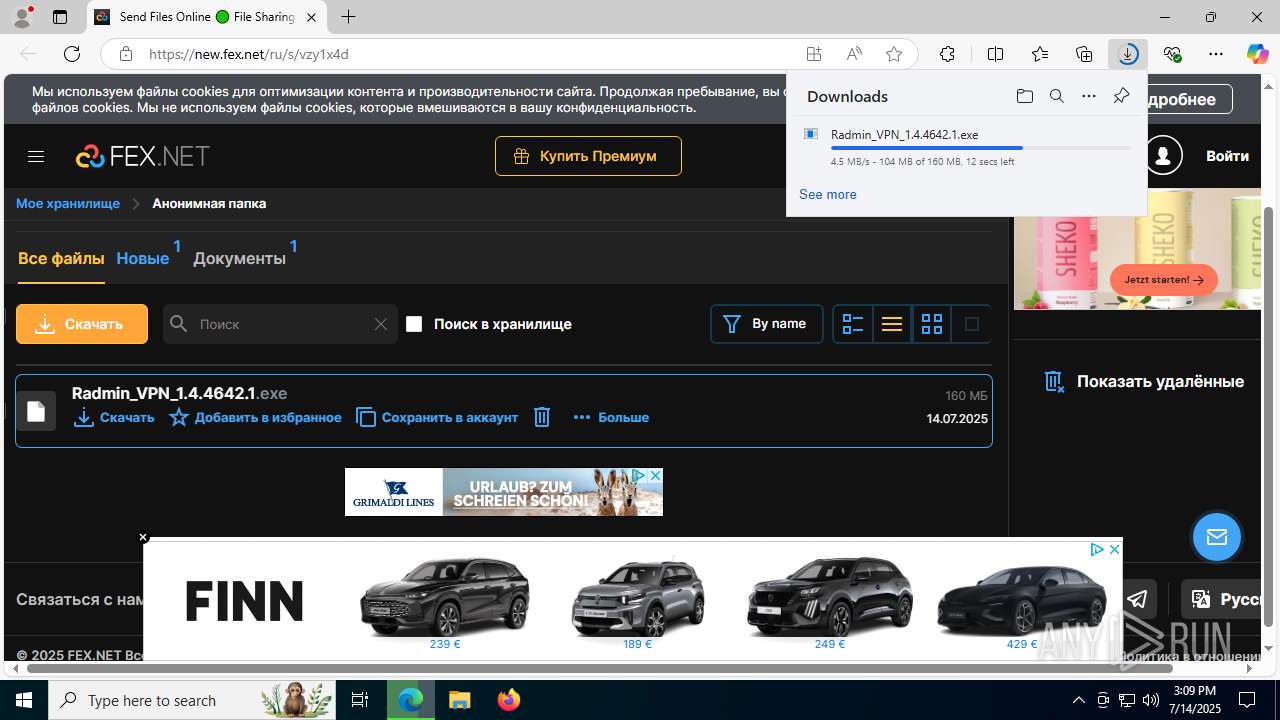Refresh the page
This screenshot has height=720, width=1280.
(x=72, y=54)
